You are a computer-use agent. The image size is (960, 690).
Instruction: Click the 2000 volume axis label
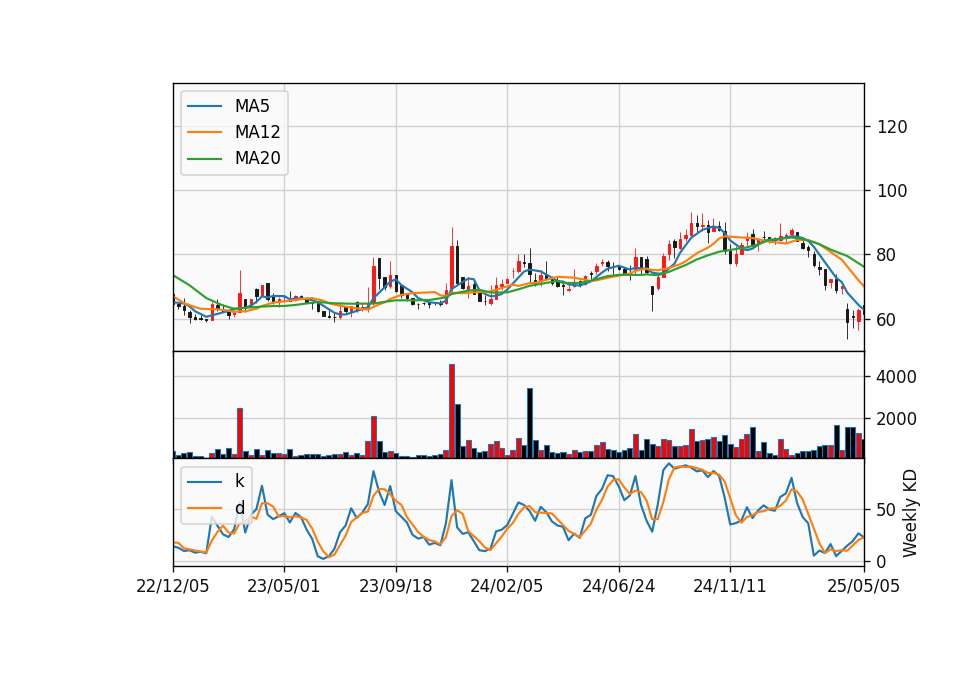point(896,419)
